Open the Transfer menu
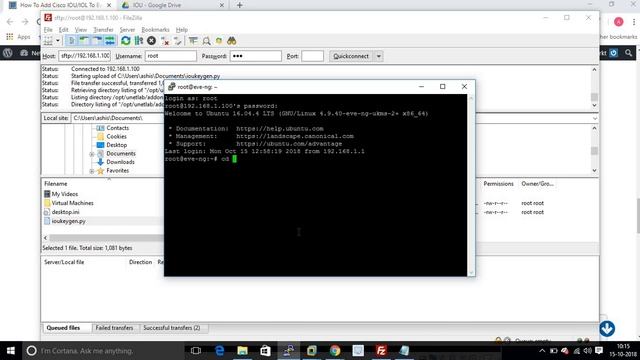The height and width of the screenshot is (360, 640). point(103,30)
